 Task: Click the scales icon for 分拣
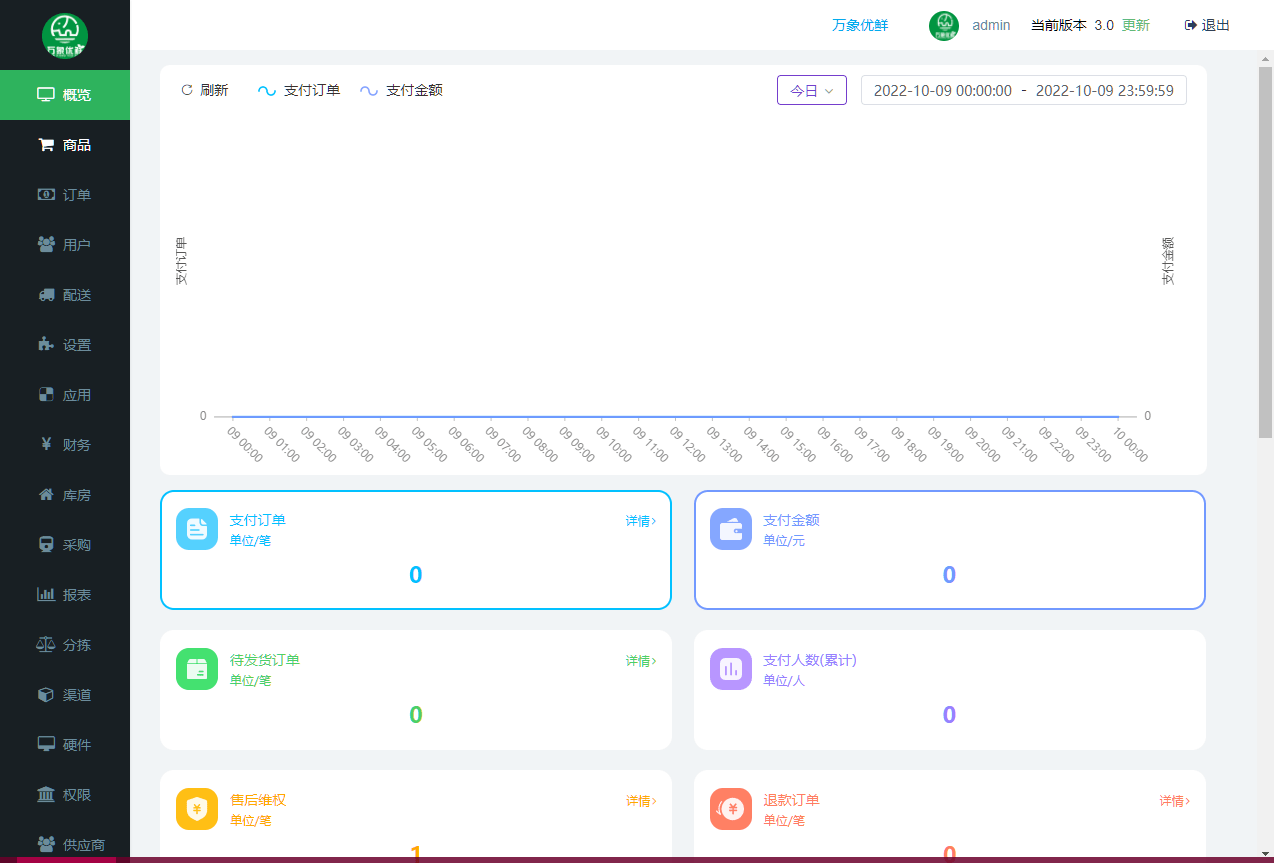(x=46, y=645)
